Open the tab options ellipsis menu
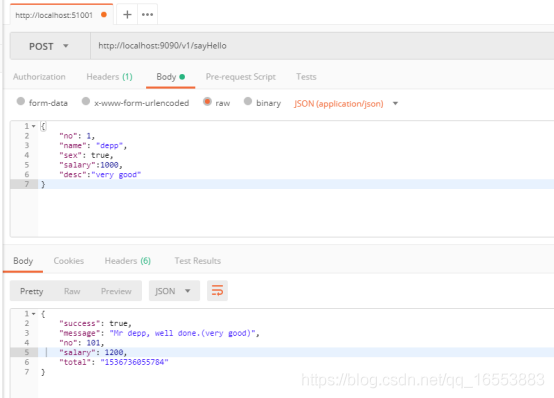Screen dimensions: 554x398 click(147, 14)
